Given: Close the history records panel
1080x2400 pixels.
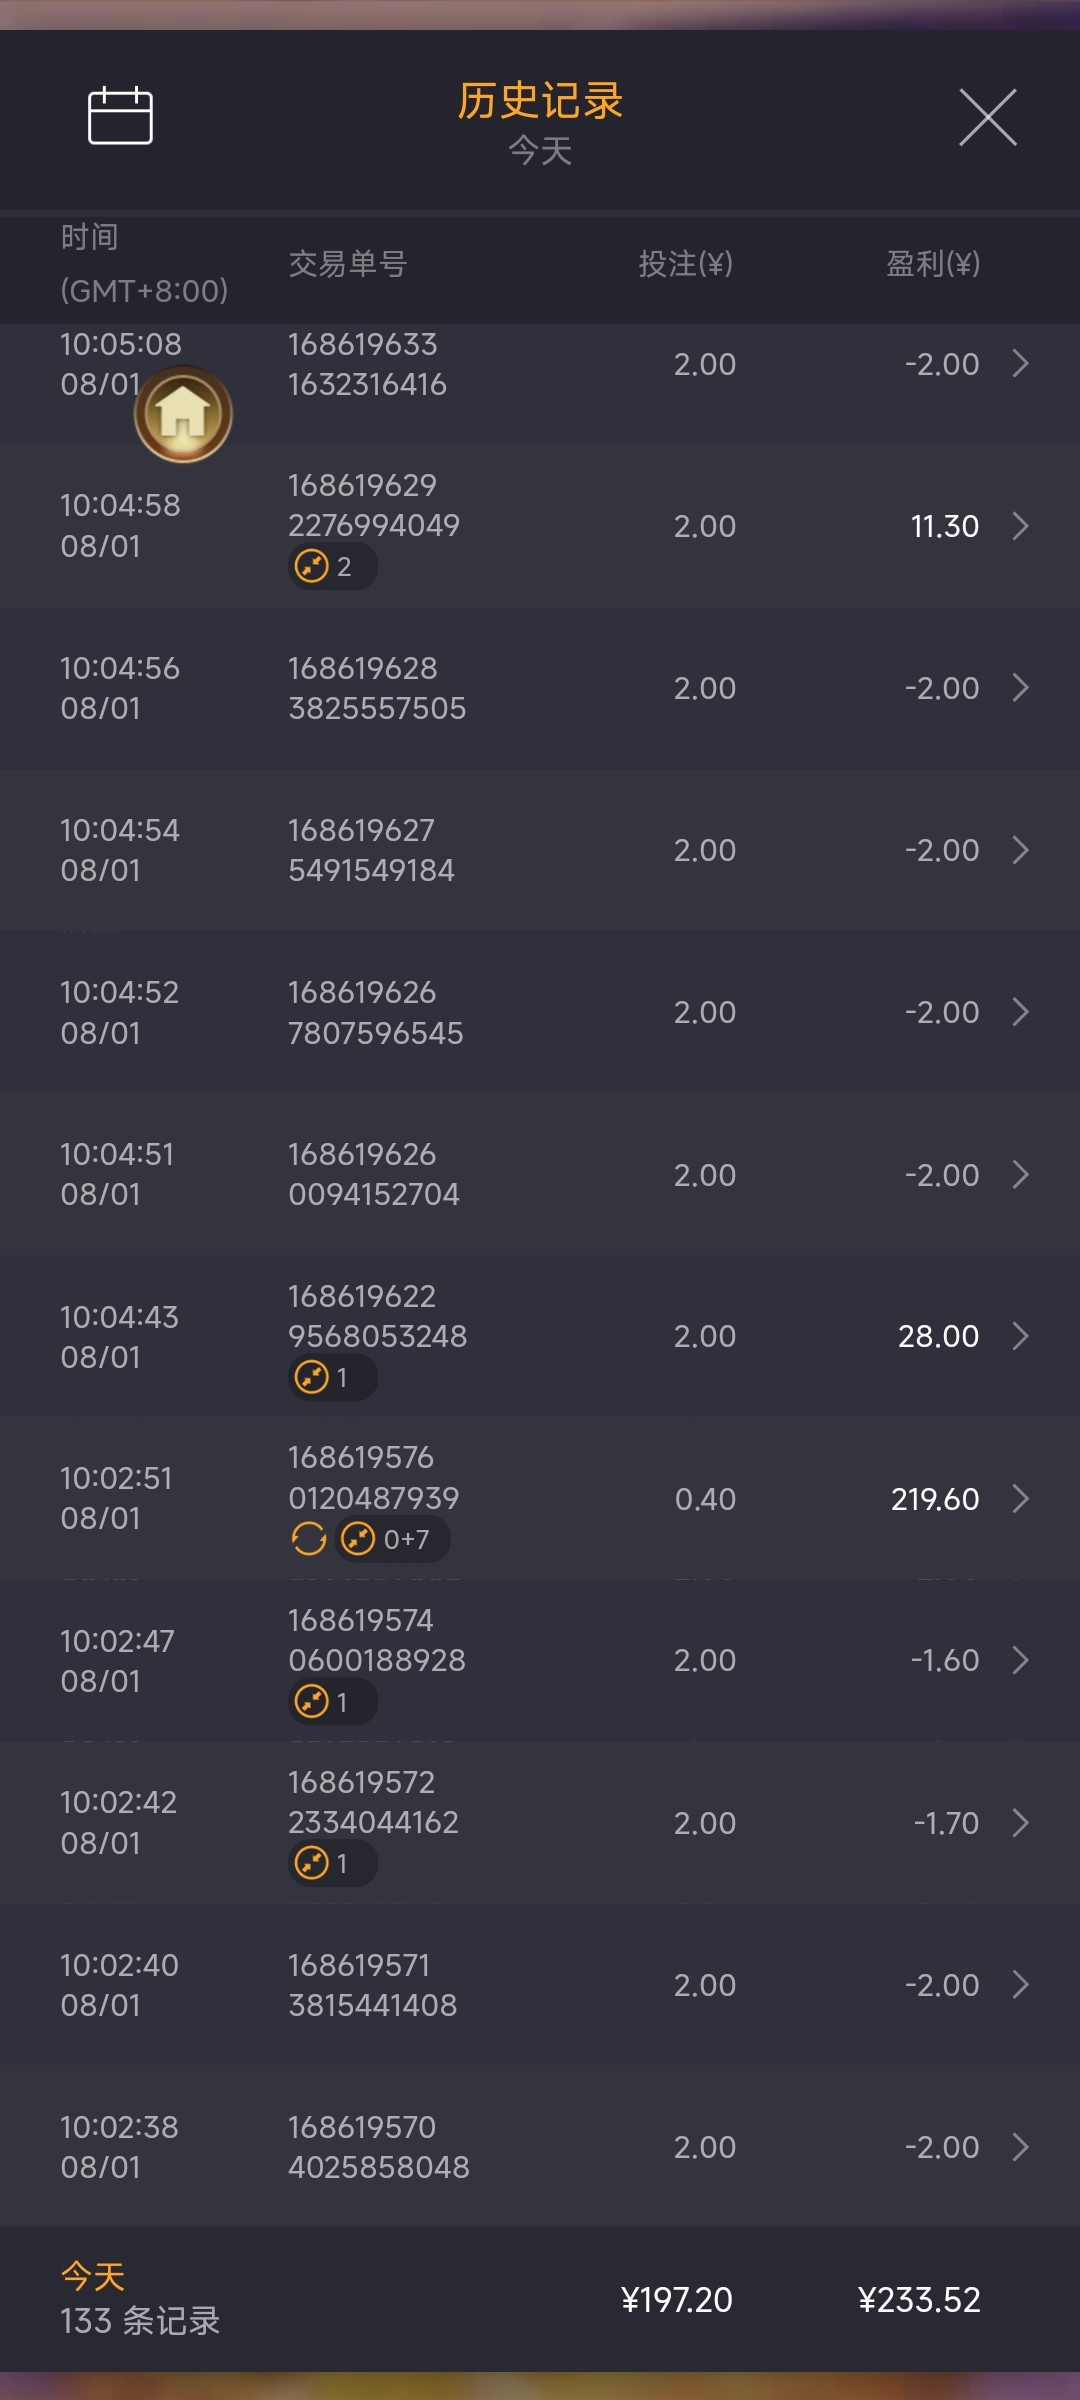Looking at the screenshot, I should 987,117.
